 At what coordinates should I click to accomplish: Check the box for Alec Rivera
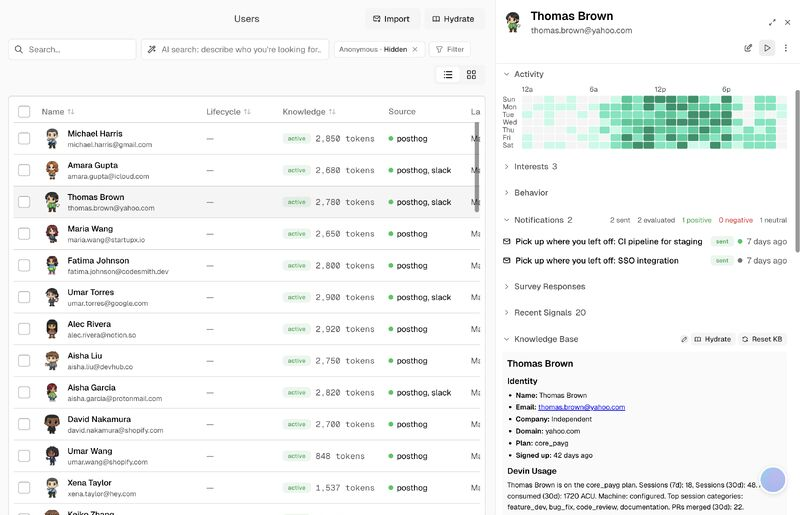coord(24,329)
